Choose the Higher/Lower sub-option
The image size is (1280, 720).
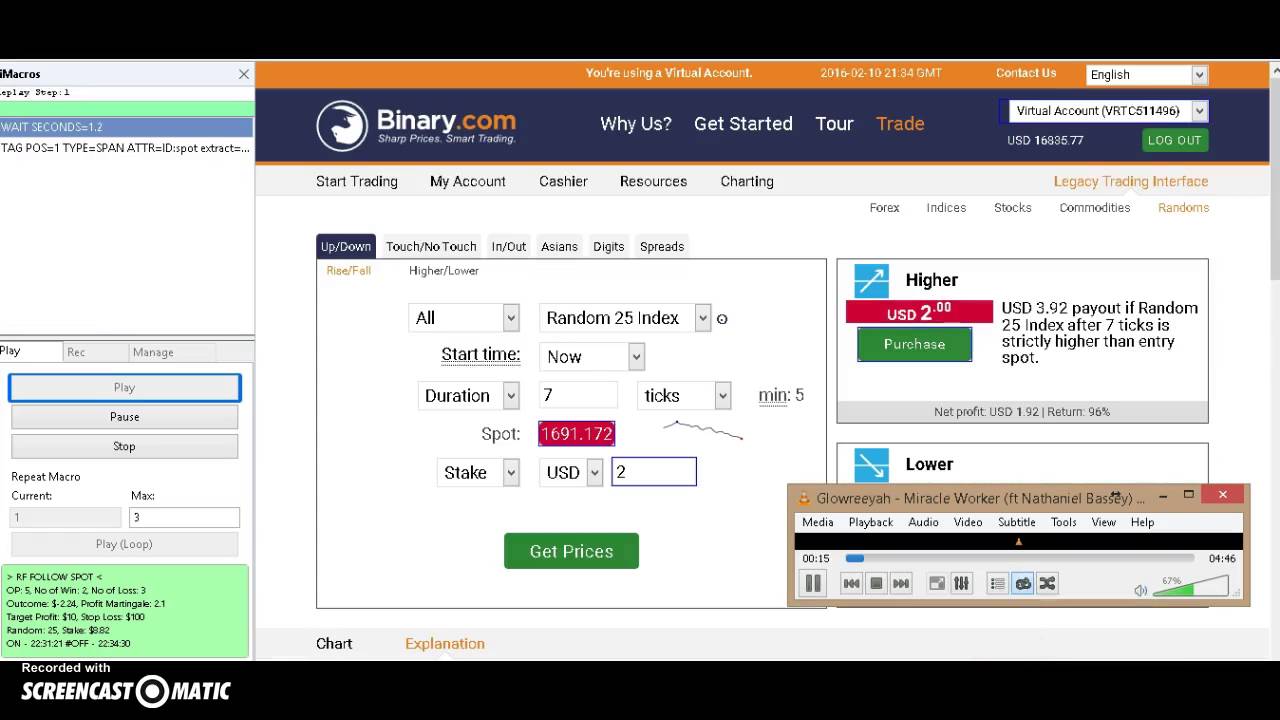[444, 271]
